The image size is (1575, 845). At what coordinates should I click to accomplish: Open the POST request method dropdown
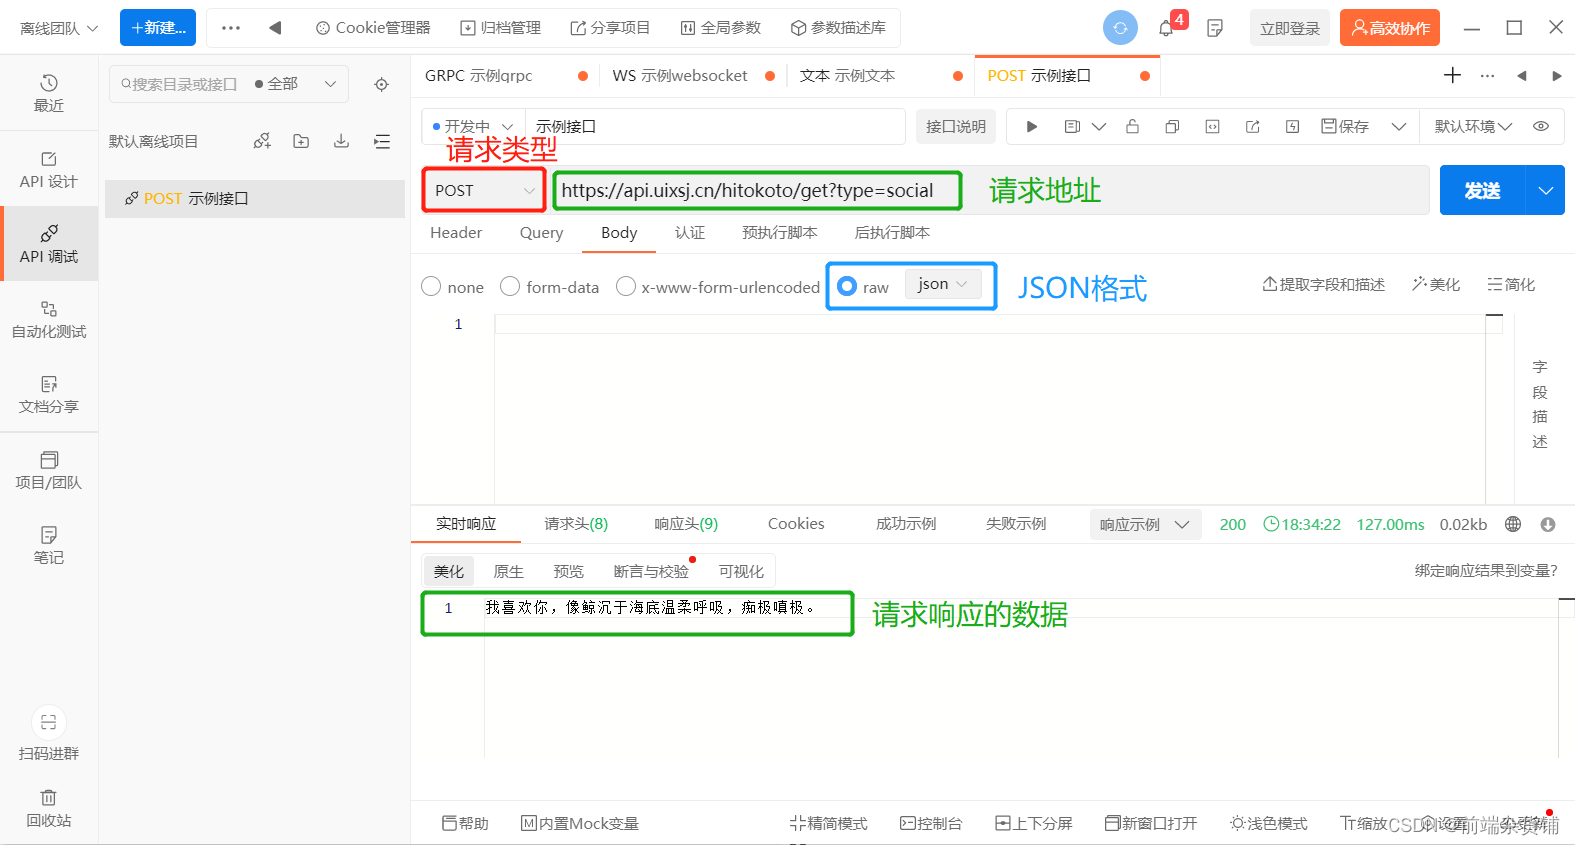coord(484,190)
